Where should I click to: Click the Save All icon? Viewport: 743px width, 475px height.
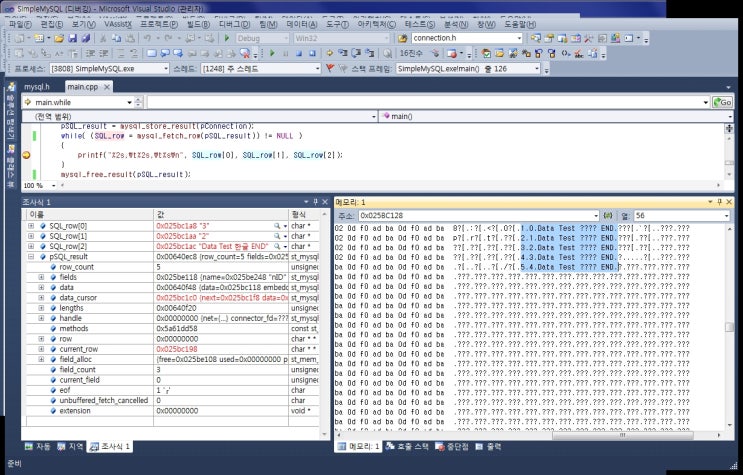point(86,38)
